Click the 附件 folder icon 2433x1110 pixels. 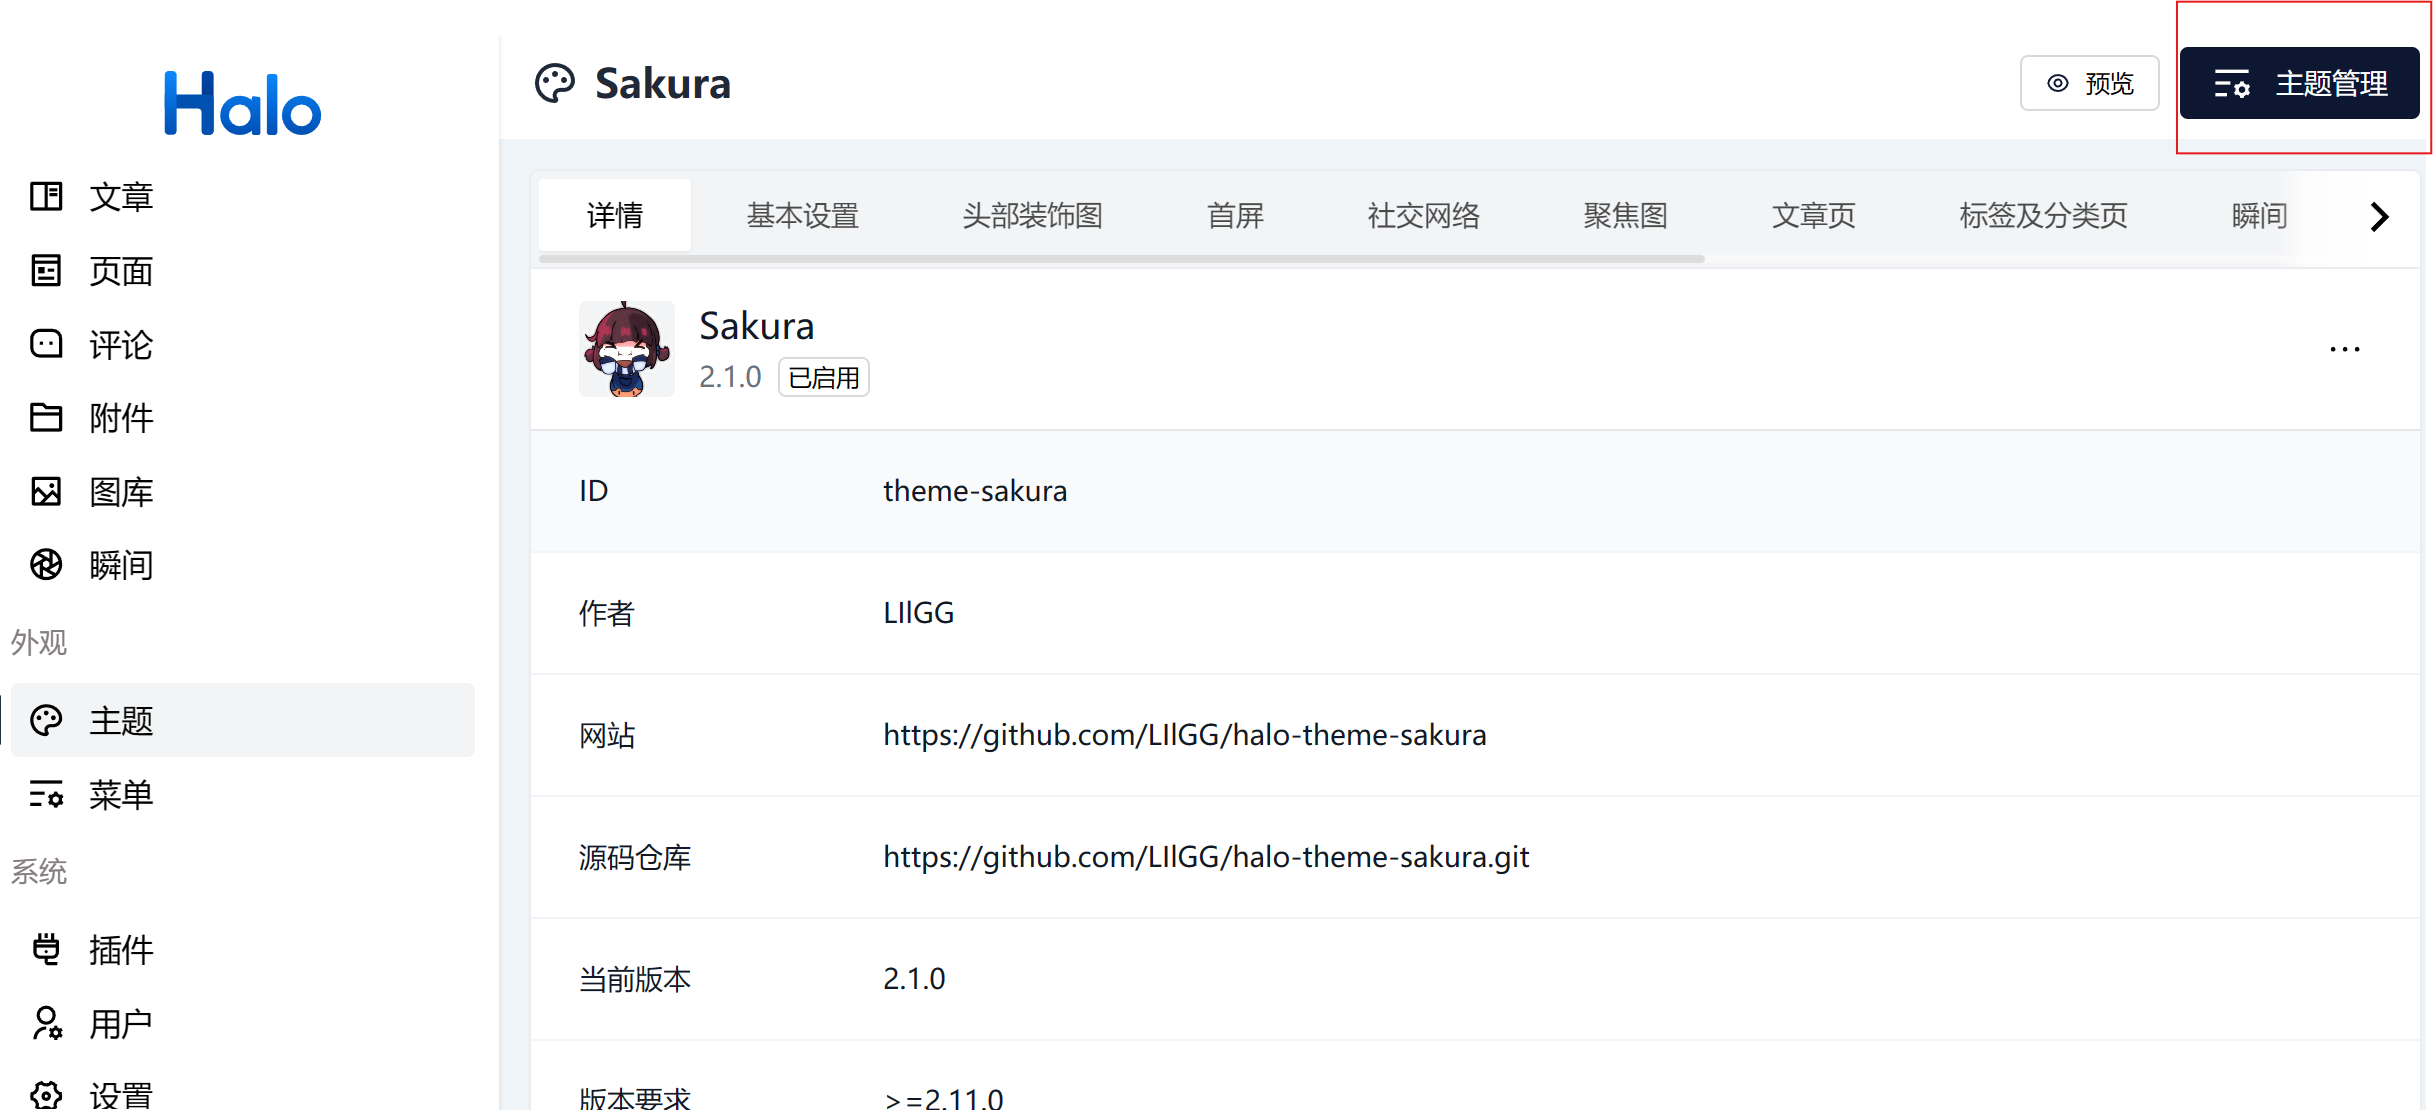click(46, 417)
